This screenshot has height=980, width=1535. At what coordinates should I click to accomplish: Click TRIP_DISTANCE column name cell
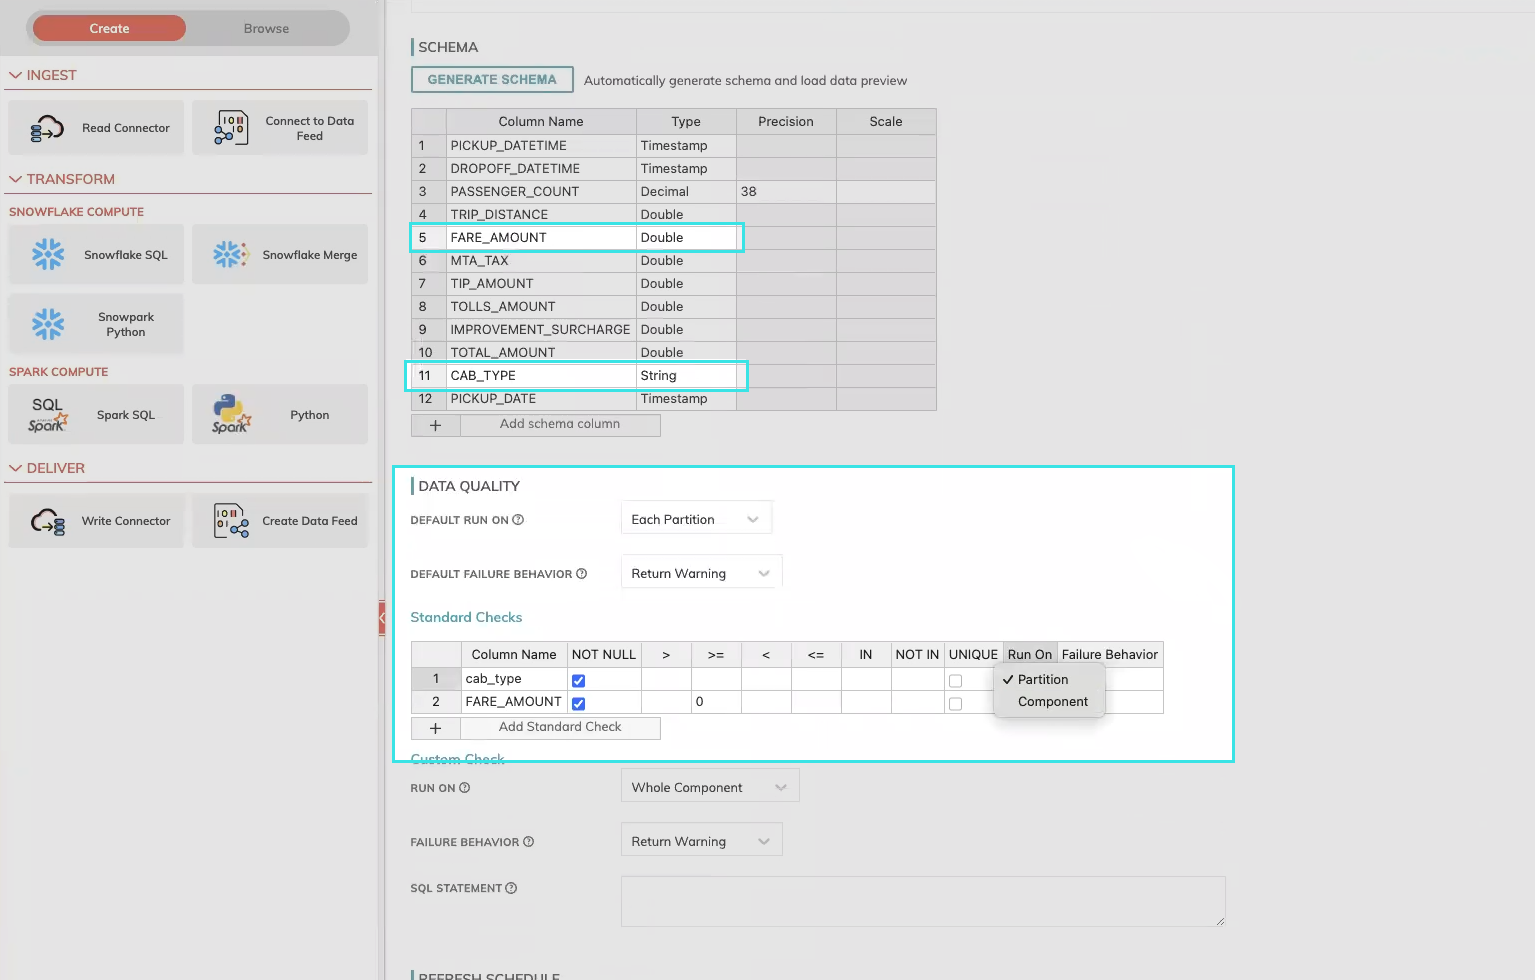pyautogui.click(x=541, y=214)
